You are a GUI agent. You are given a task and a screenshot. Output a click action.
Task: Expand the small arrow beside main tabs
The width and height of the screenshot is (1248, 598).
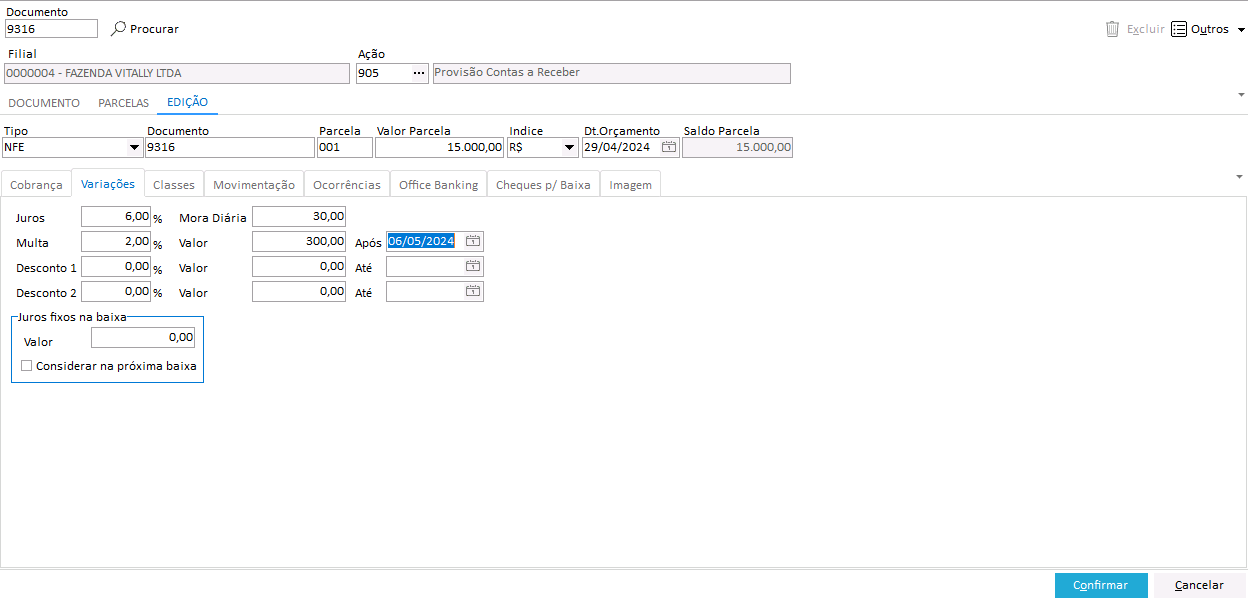pyautogui.click(x=1241, y=94)
